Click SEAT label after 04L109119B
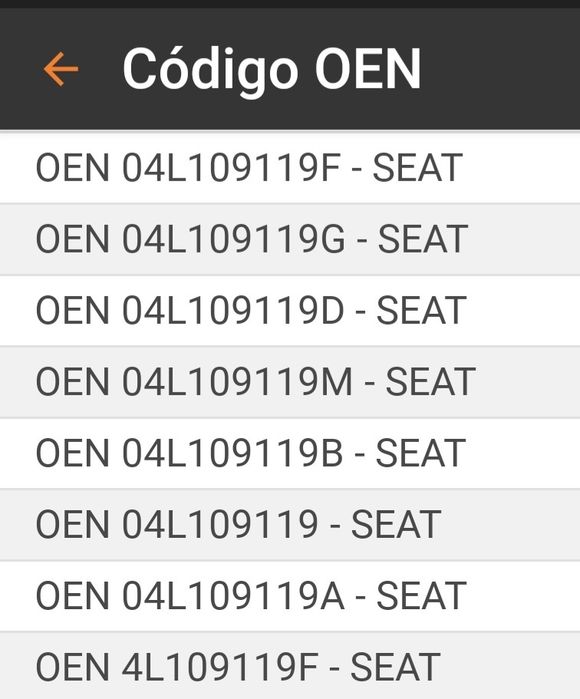This screenshot has width=580, height=699. tap(421, 453)
